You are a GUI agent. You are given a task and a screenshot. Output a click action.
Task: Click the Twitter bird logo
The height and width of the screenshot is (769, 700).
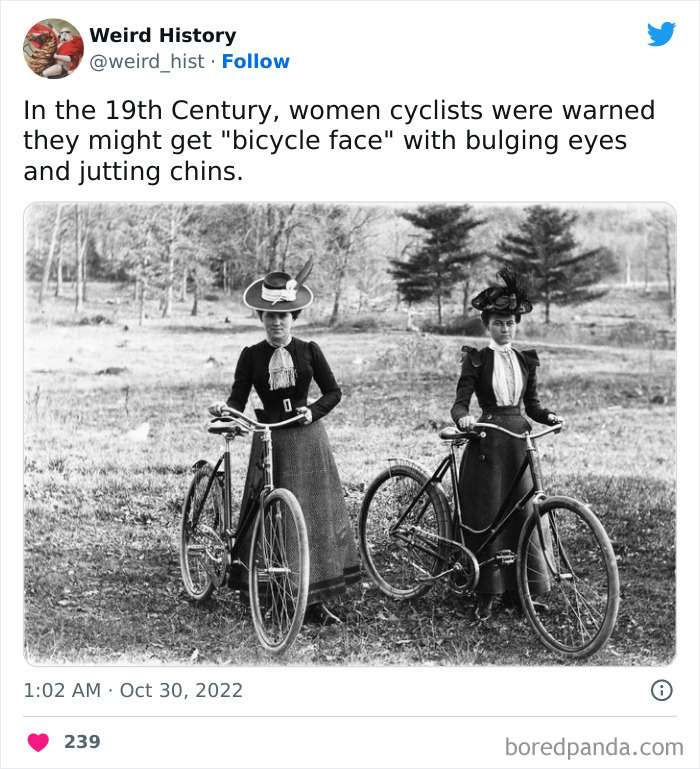661,34
